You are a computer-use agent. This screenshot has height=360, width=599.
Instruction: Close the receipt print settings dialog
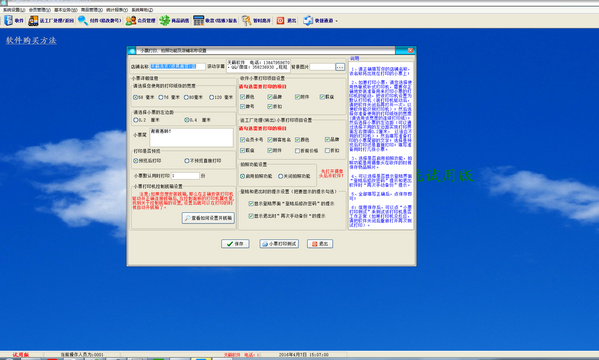point(411,50)
